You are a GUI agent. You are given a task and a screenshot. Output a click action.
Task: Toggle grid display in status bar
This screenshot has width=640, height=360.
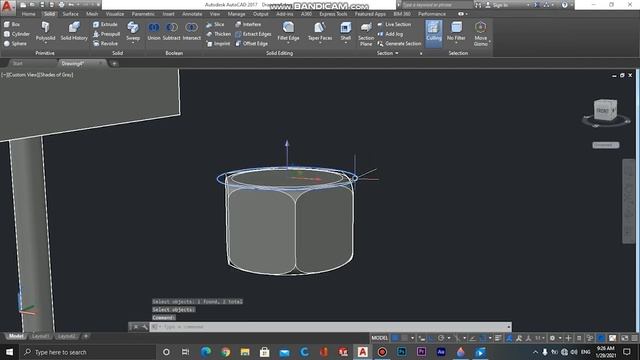pyautogui.click(x=395, y=338)
